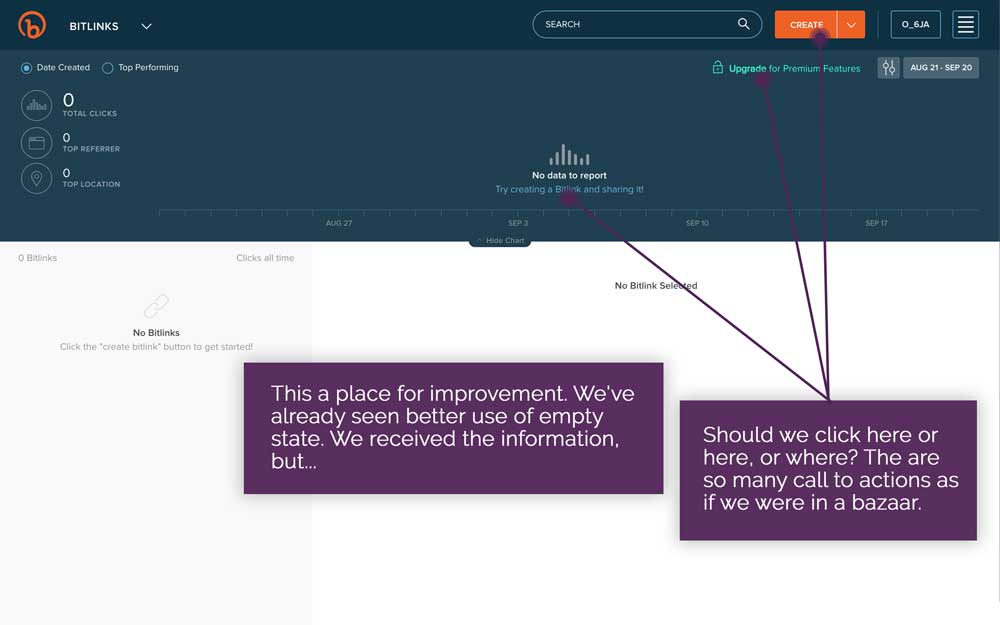The height and width of the screenshot is (625, 1000).
Task: Open the O_6JA account button
Action: click(915, 24)
